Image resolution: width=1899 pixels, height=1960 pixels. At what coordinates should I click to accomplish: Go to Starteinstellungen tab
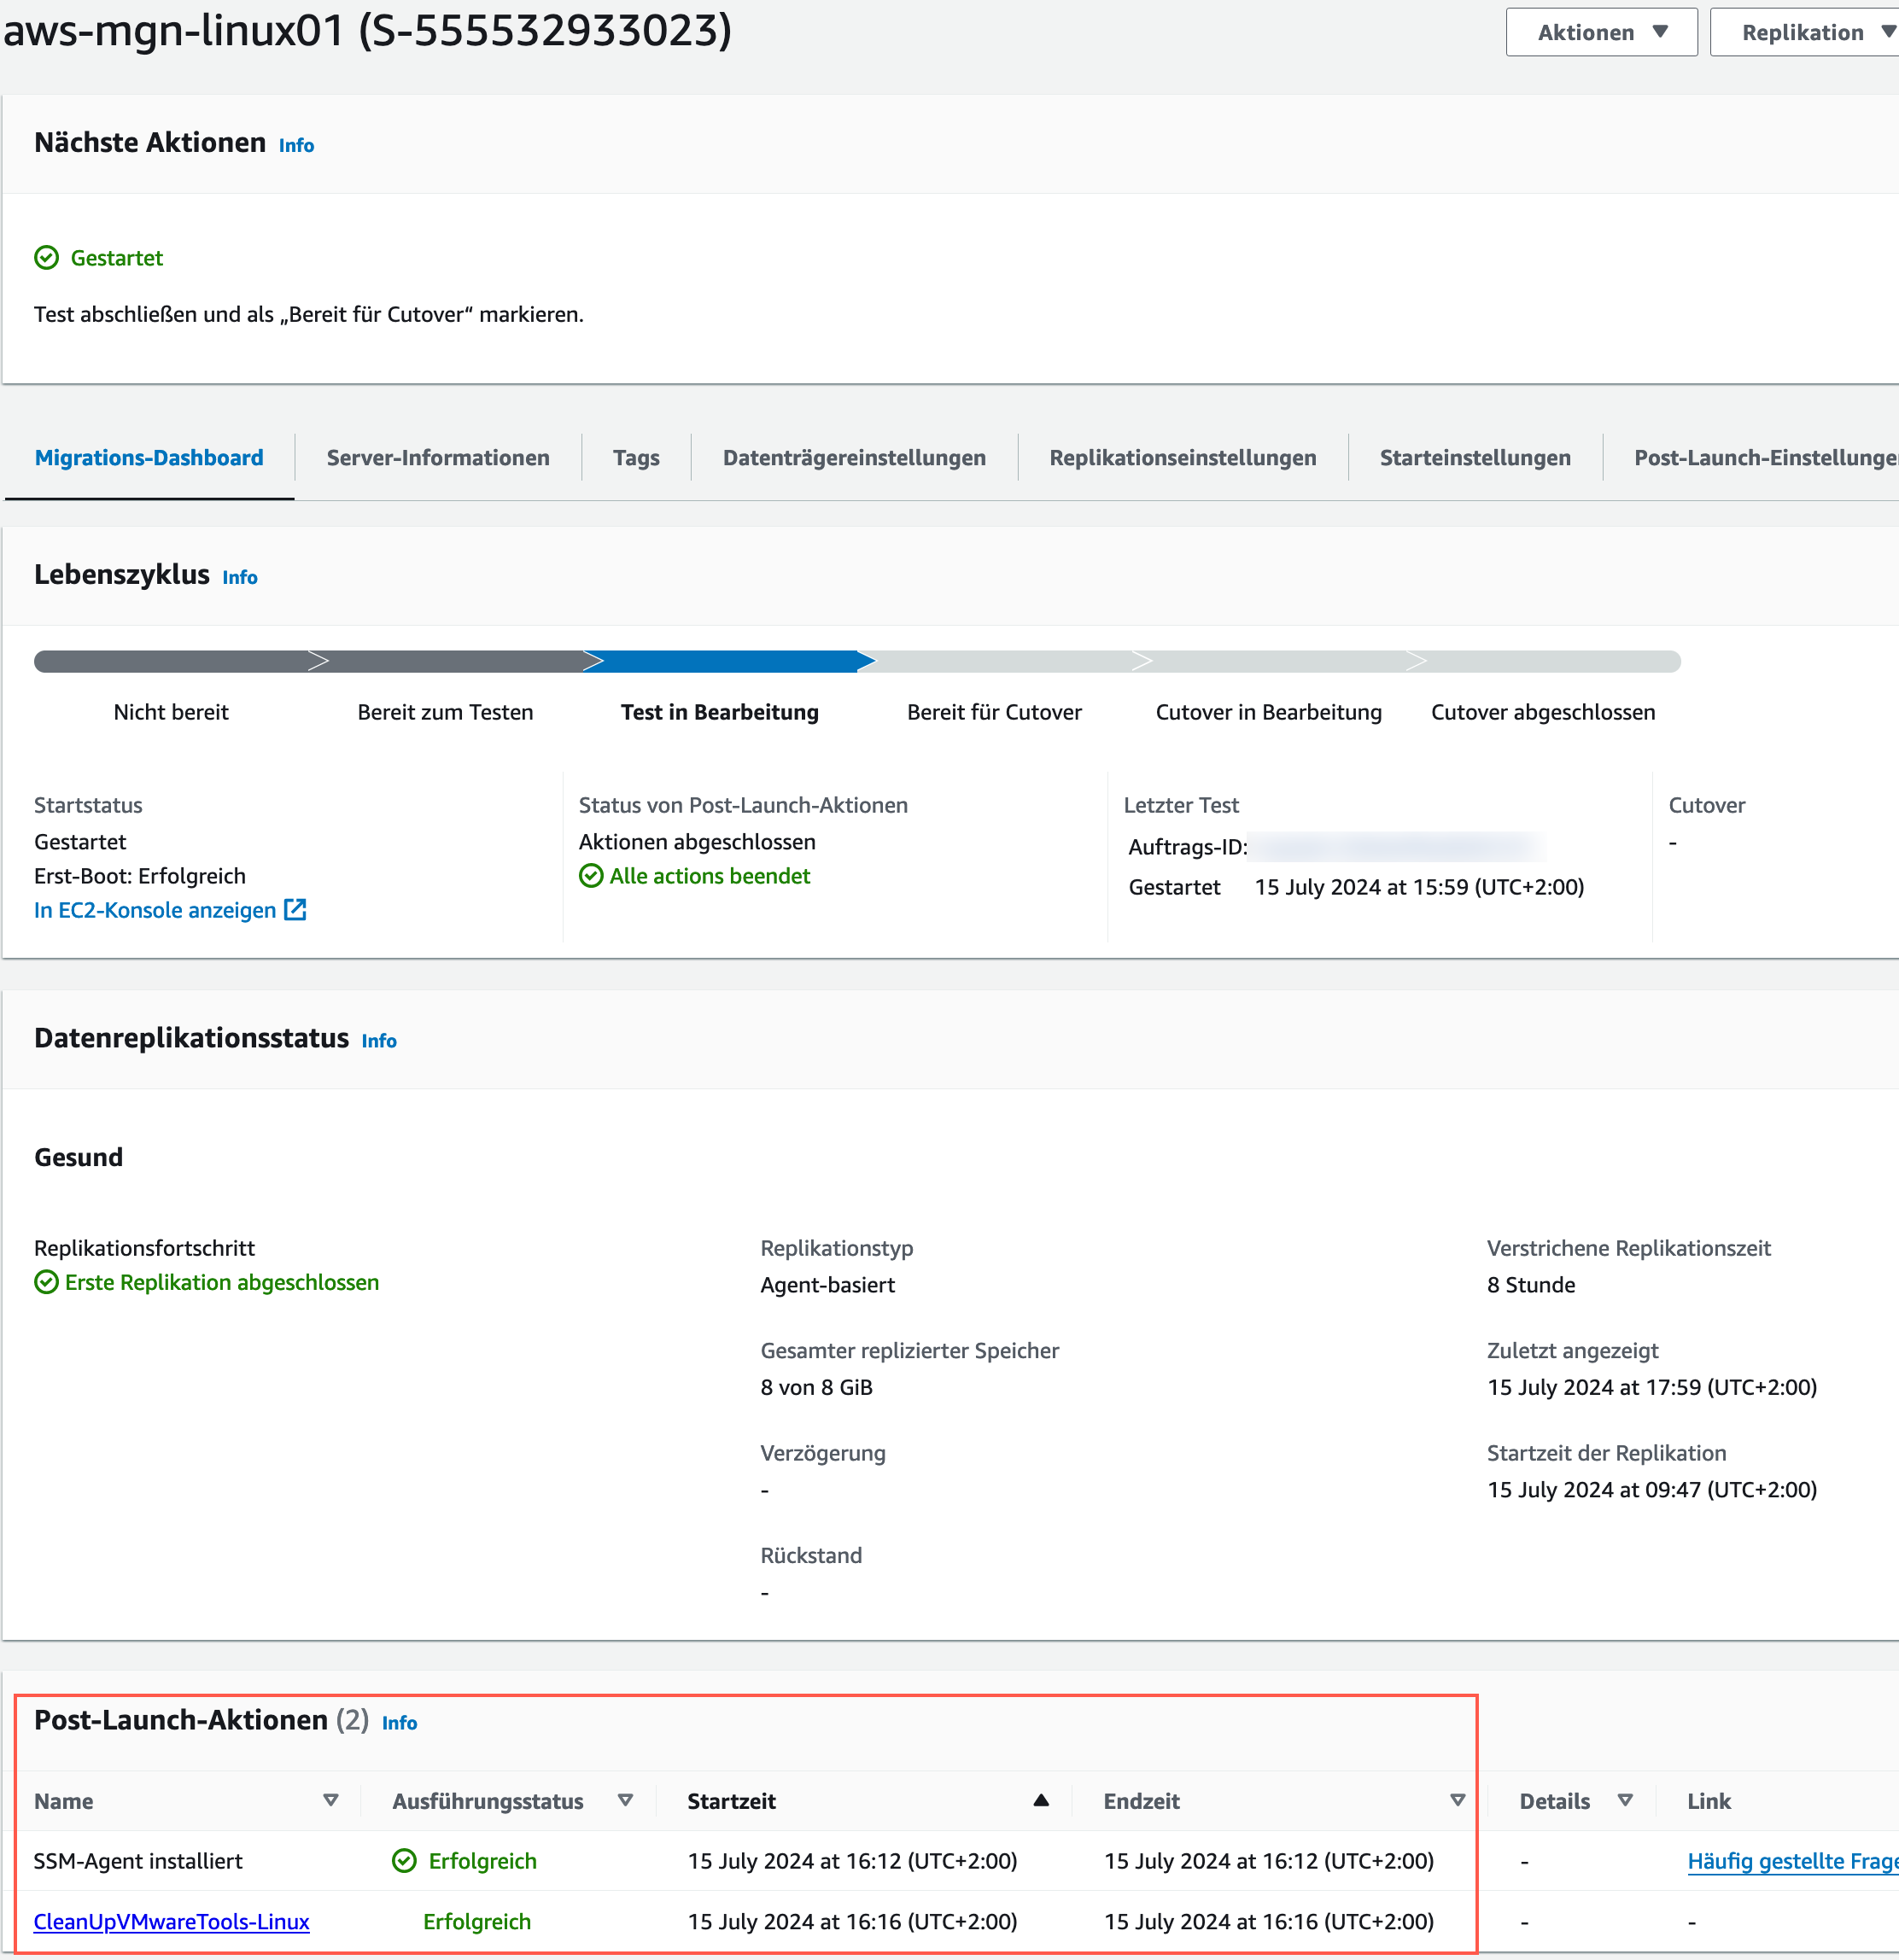coord(1474,458)
